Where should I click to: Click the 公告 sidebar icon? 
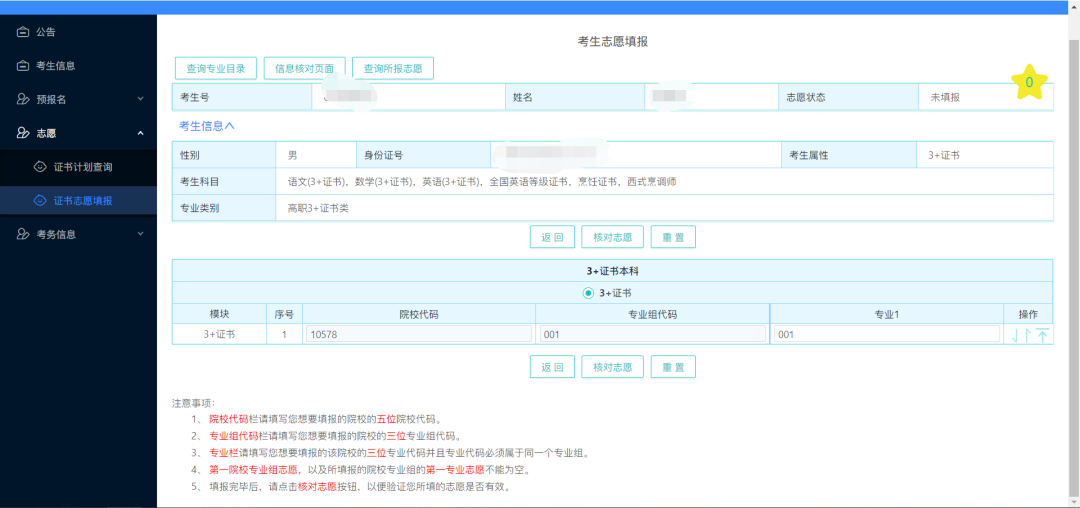[23, 32]
